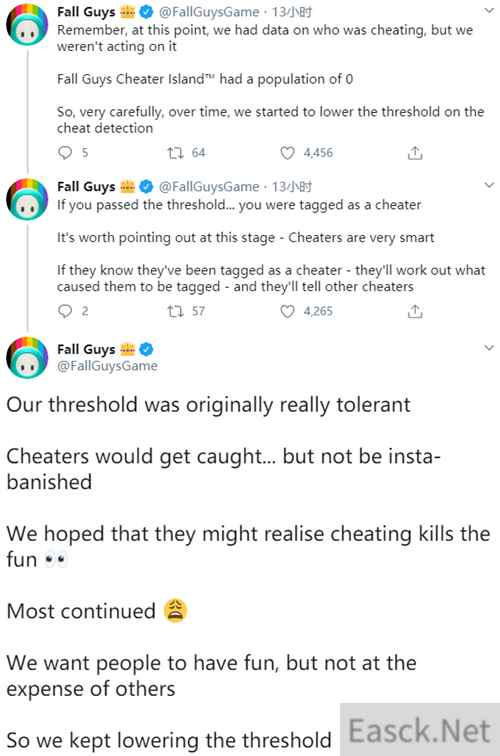Share the first tweet via share icon
Image resolution: width=500 pixels, height=756 pixels.
tap(415, 153)
